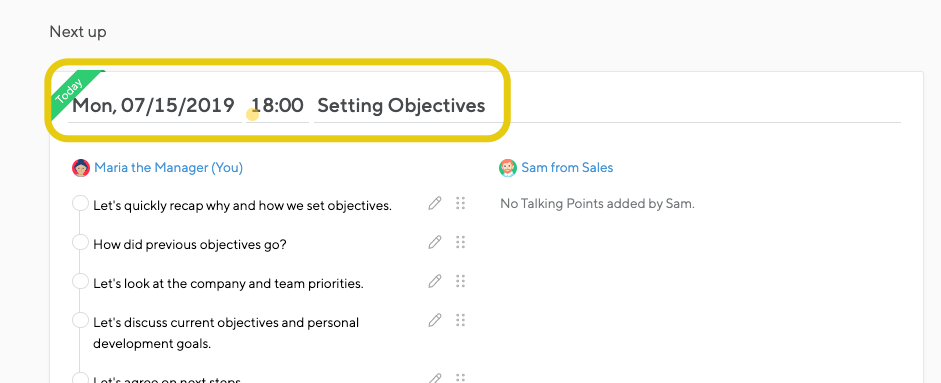Image resolution: width=941 pixels, height=383 pixels.
Task: Click Maria the Manager's avatar
Action: click(81, 168)
